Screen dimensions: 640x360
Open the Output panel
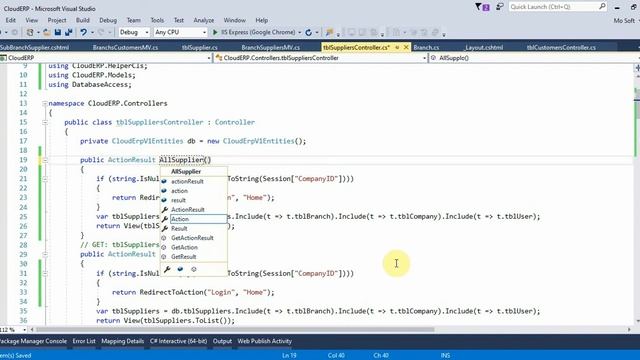(x=222, y=341)
